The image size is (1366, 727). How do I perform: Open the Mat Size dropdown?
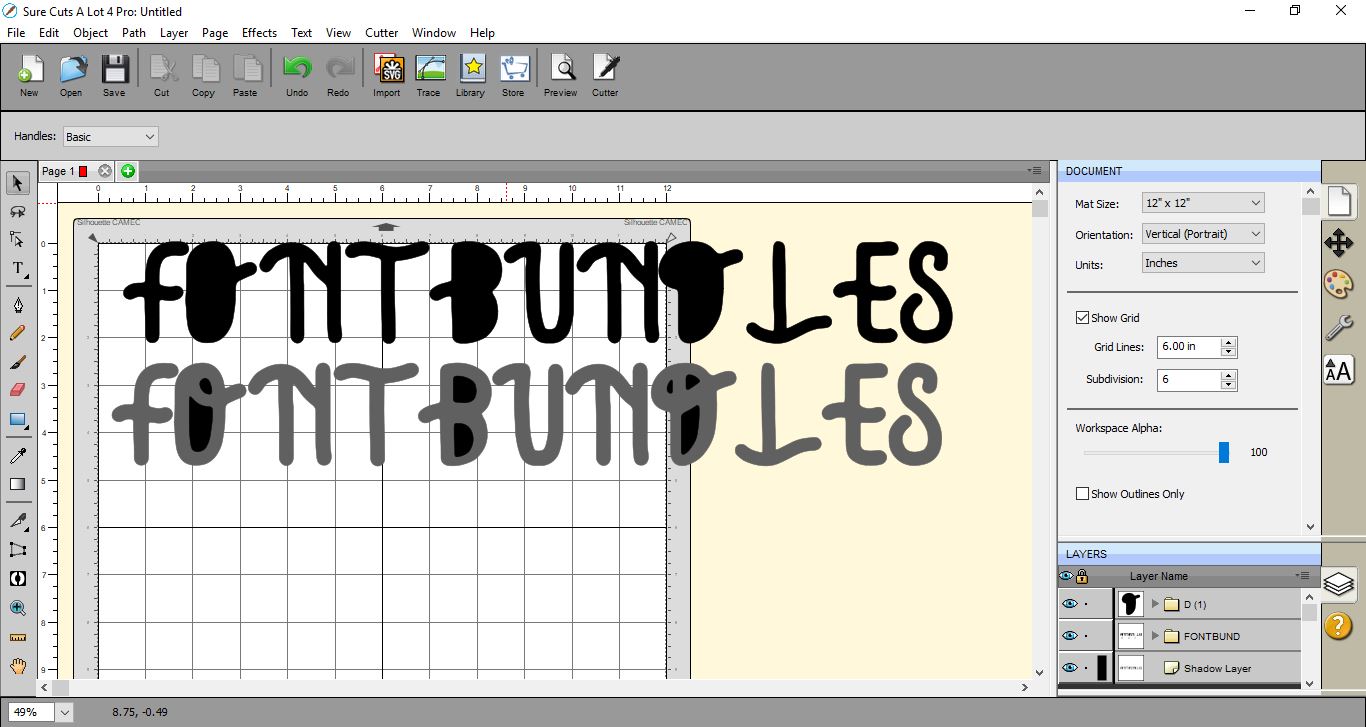[x=1203, y=203]
